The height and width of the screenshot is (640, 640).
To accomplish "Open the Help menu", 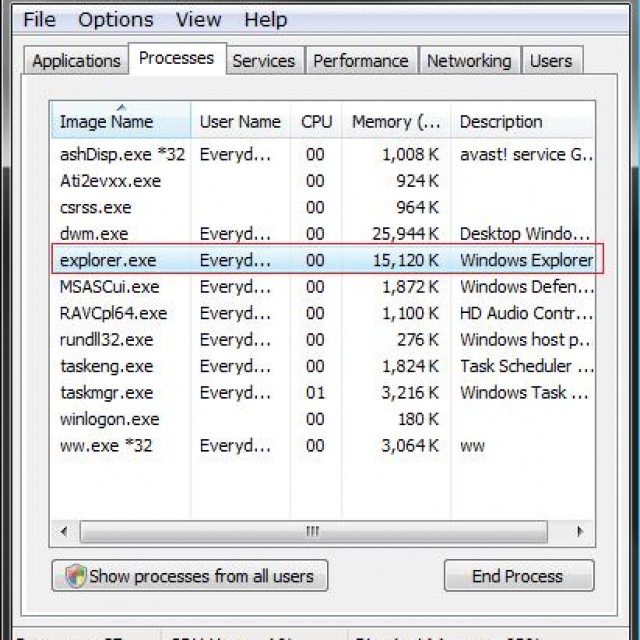I will pos(265,20).
